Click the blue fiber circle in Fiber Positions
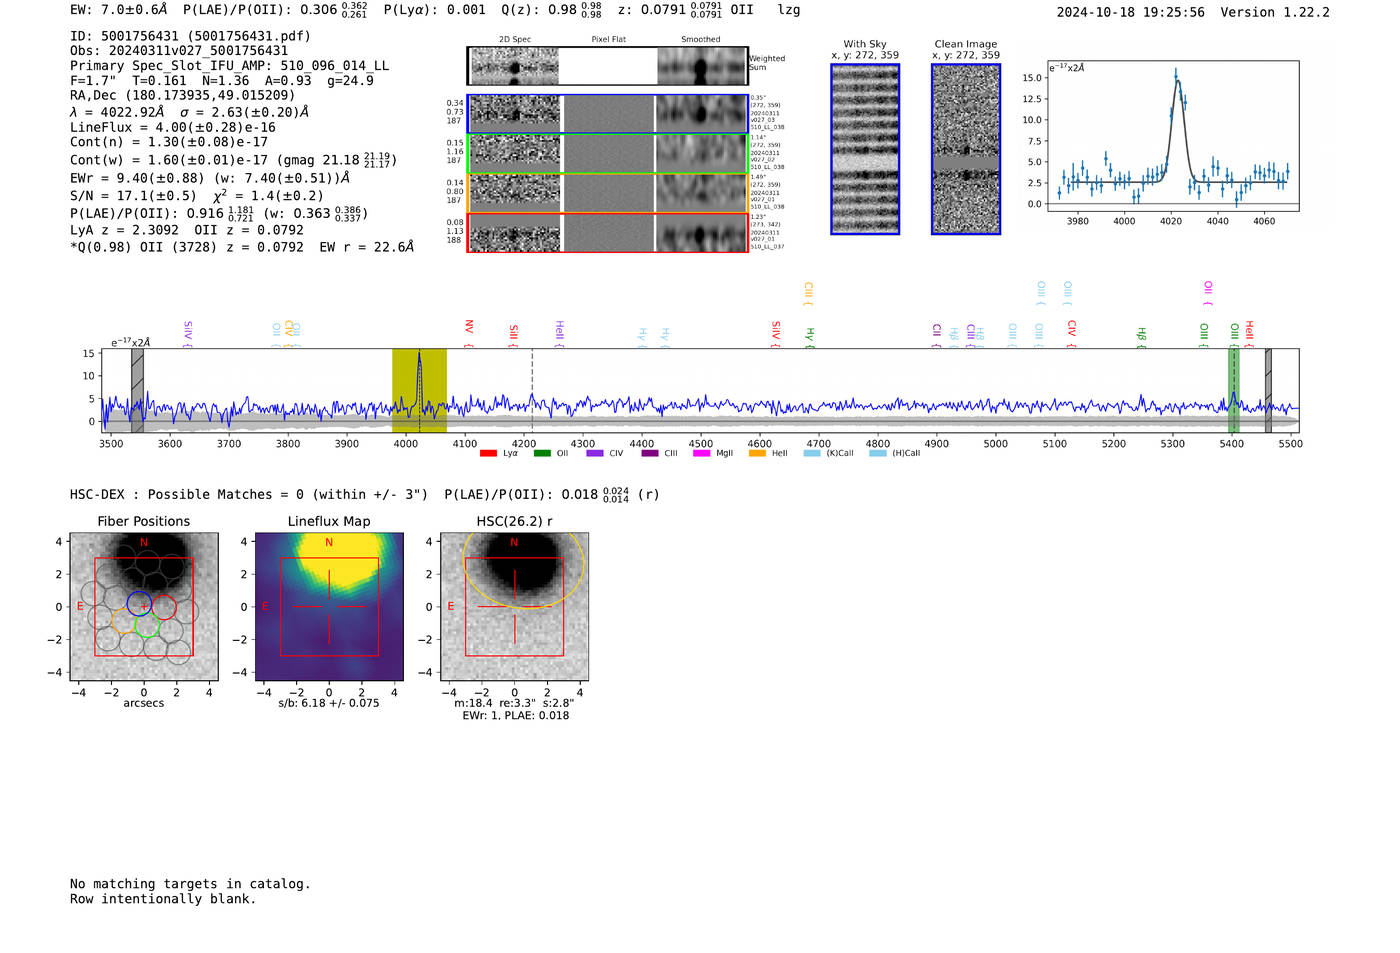Image resolution: width=1400 pixels, height=953 pixels. tap(139, 603)
